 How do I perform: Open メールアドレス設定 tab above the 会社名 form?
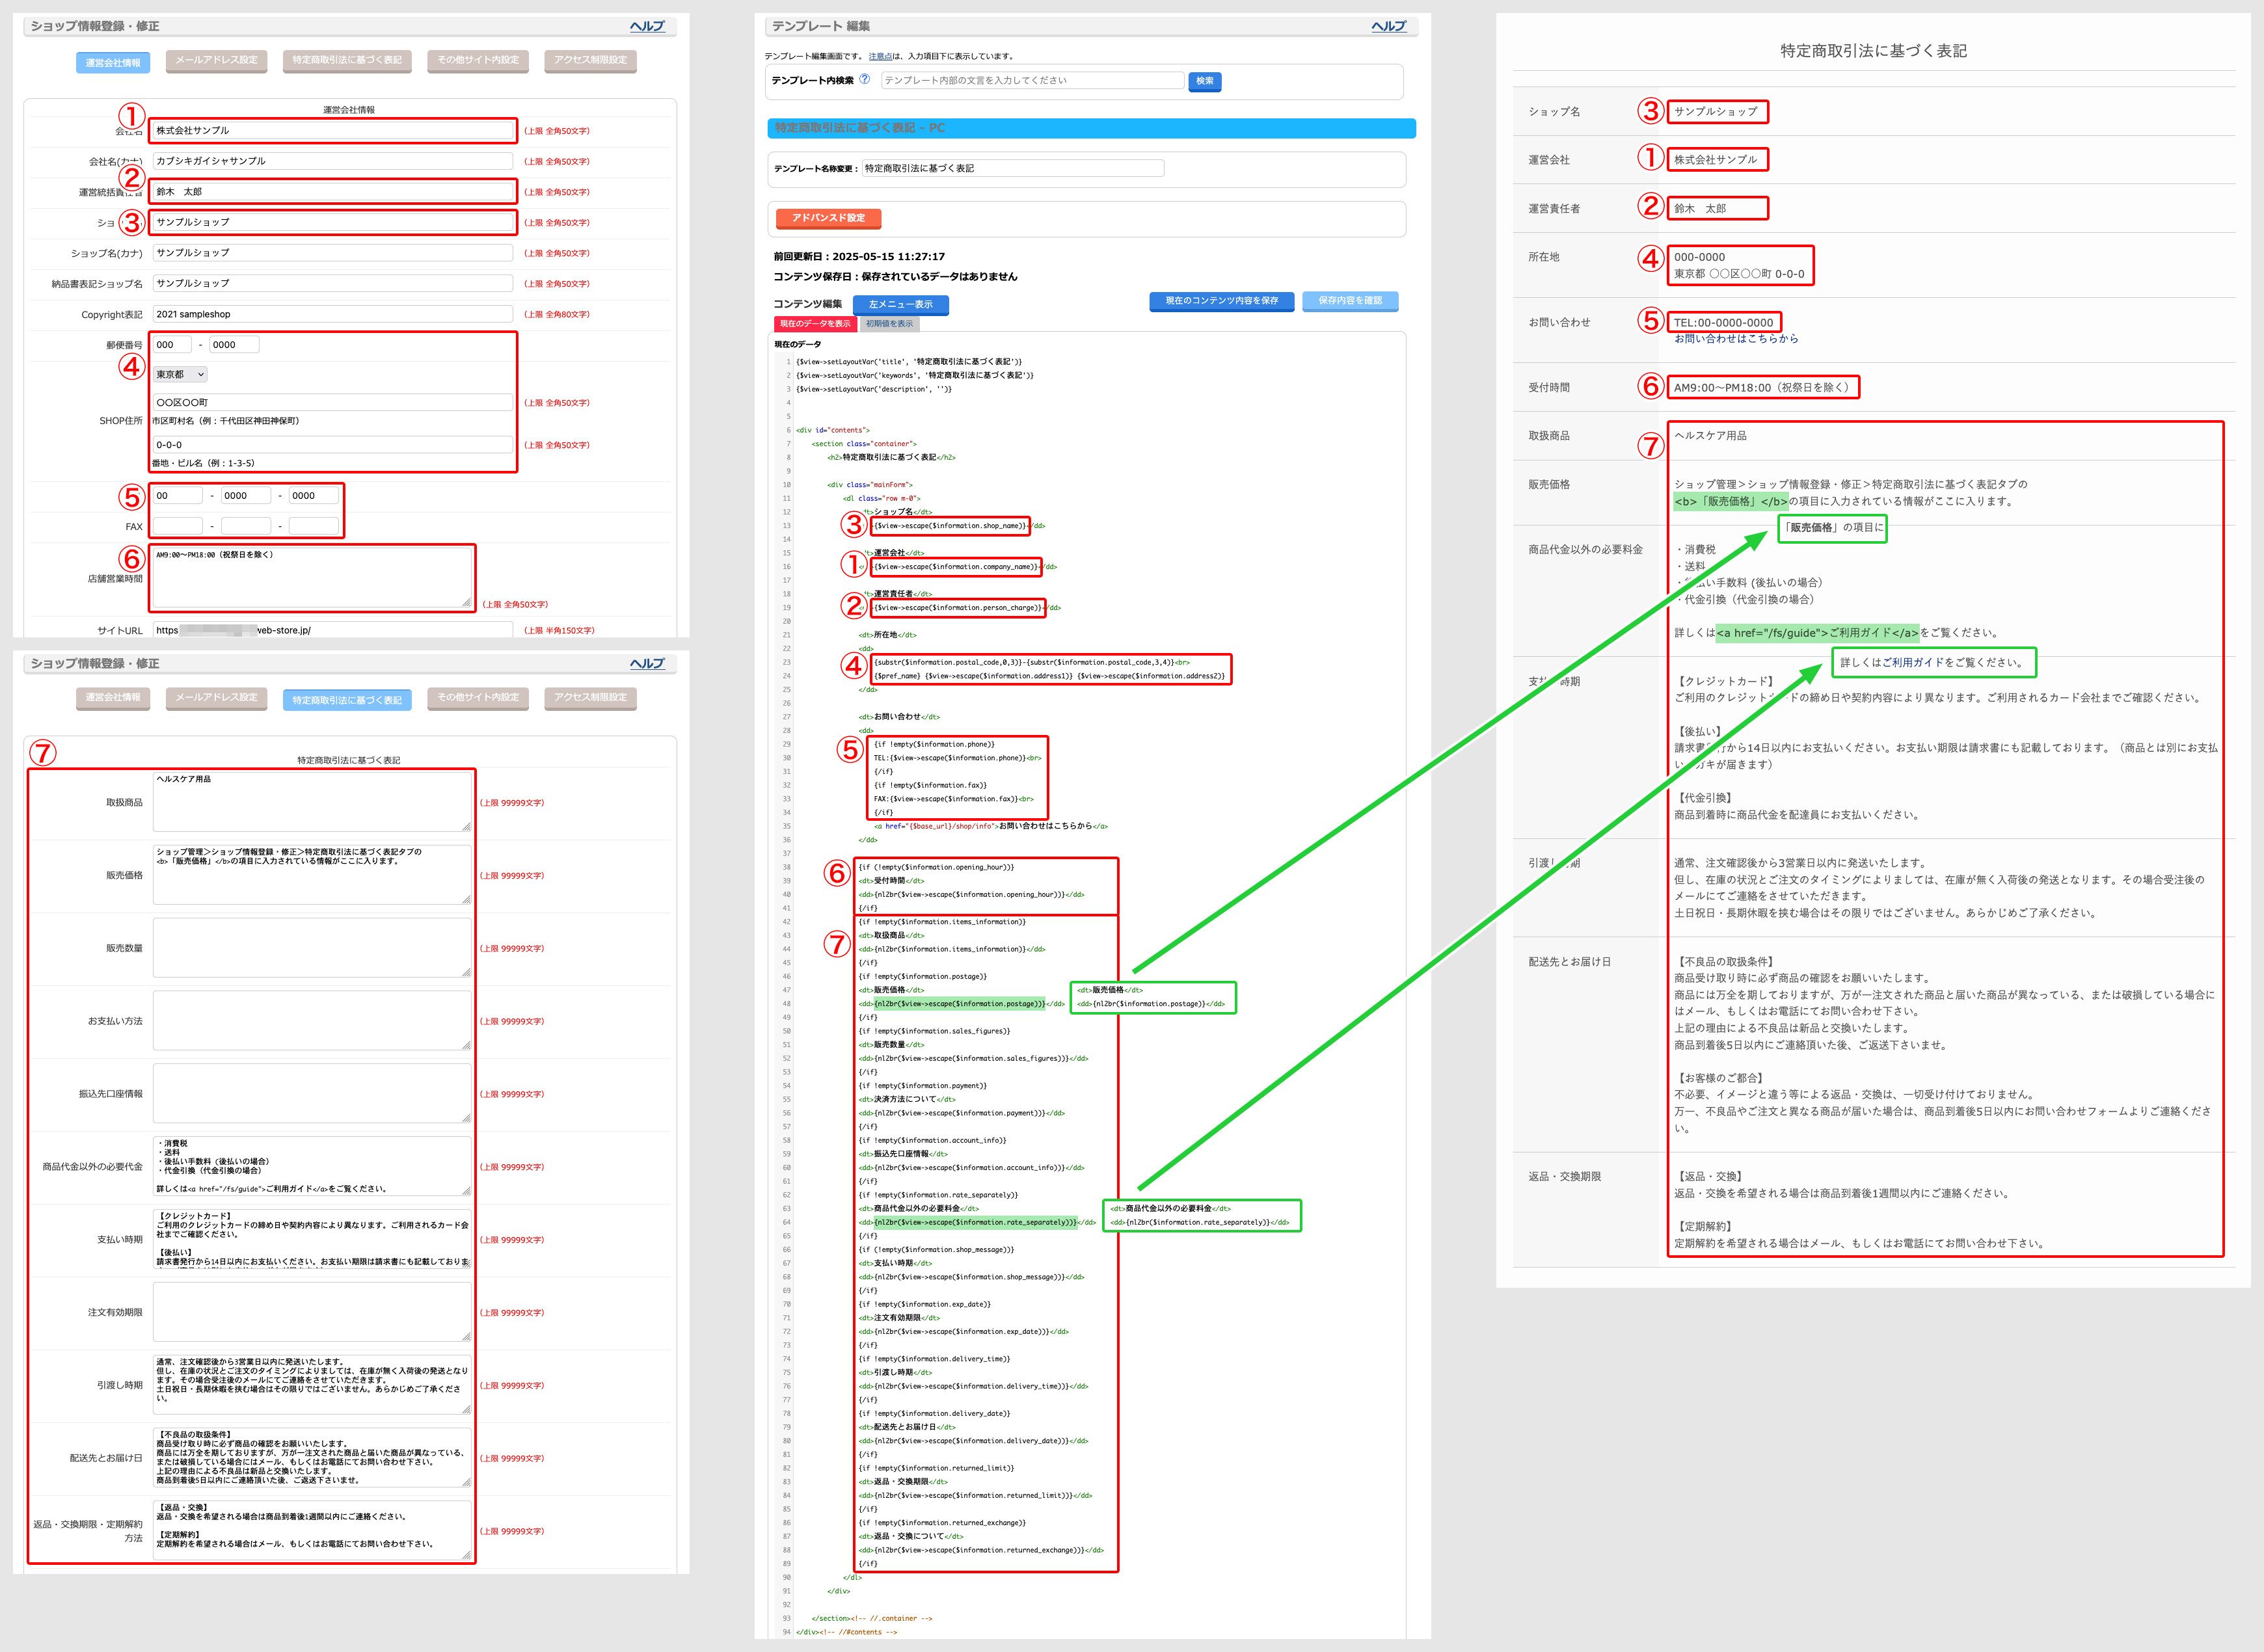click(216, 60)
